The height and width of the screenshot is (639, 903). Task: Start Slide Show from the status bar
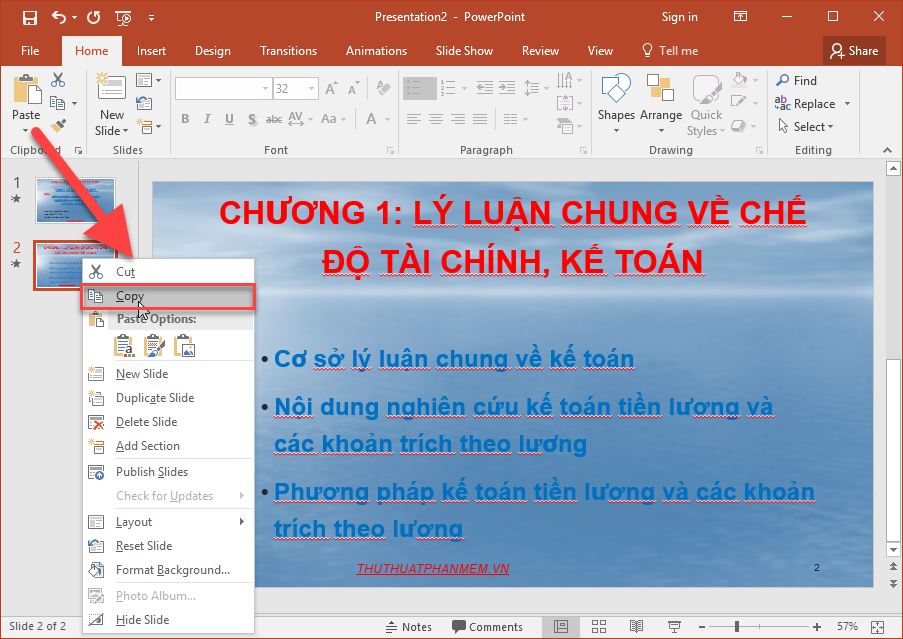(x=674, y=626)
